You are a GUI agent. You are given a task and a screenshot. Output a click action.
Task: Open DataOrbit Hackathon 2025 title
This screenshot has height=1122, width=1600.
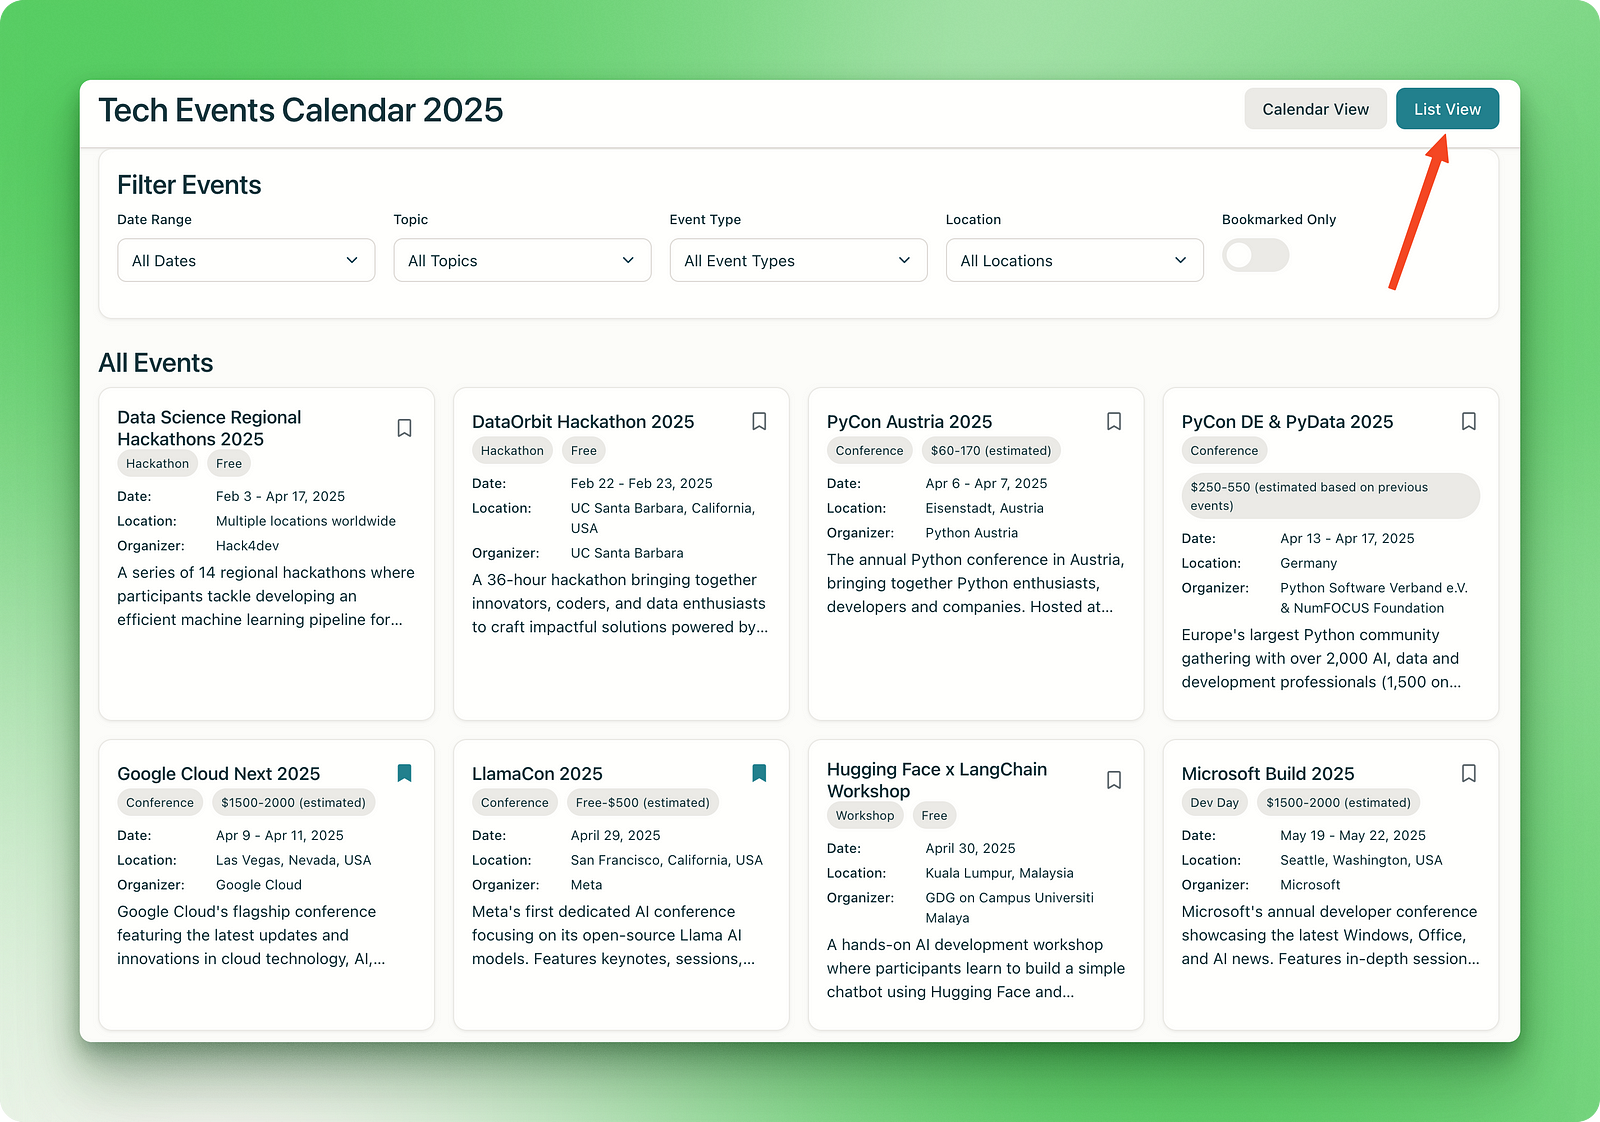[x=583, y=422]
